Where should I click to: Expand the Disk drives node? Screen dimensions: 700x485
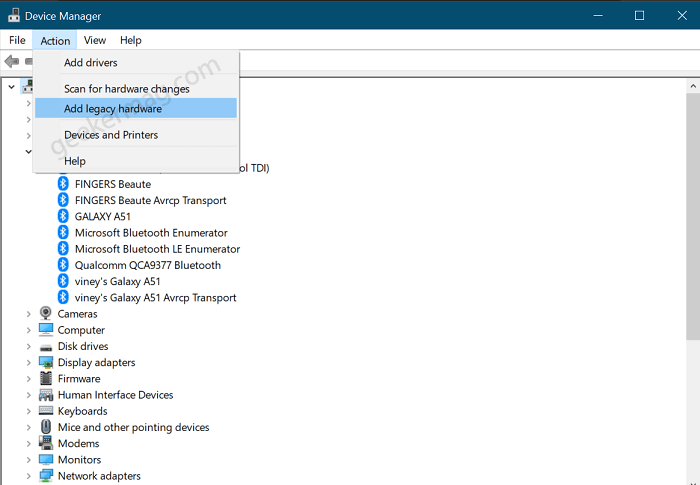coord(28,346)
